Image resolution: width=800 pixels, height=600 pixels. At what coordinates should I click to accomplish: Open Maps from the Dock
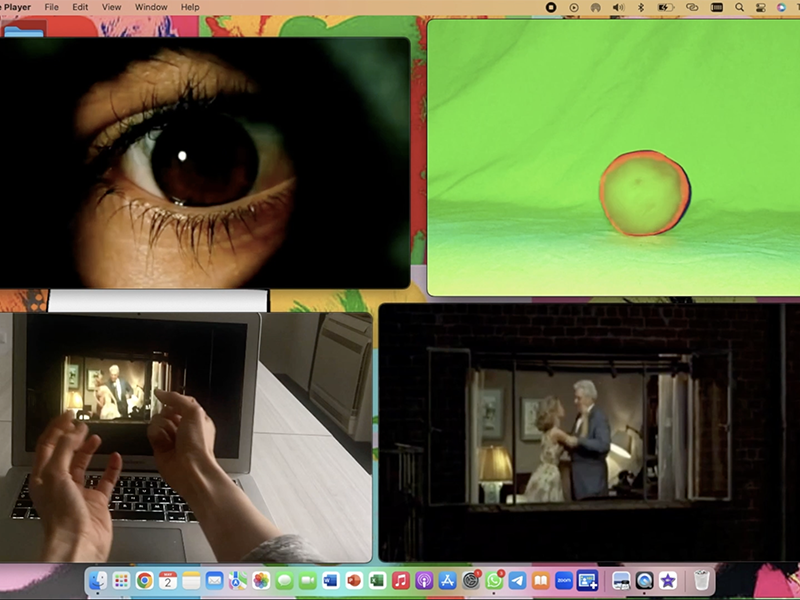[238, 580]
